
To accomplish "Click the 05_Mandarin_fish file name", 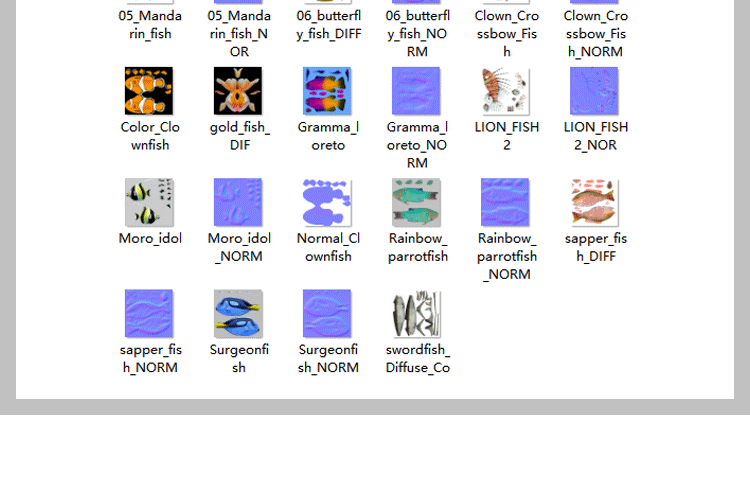I will pos(150,25).
